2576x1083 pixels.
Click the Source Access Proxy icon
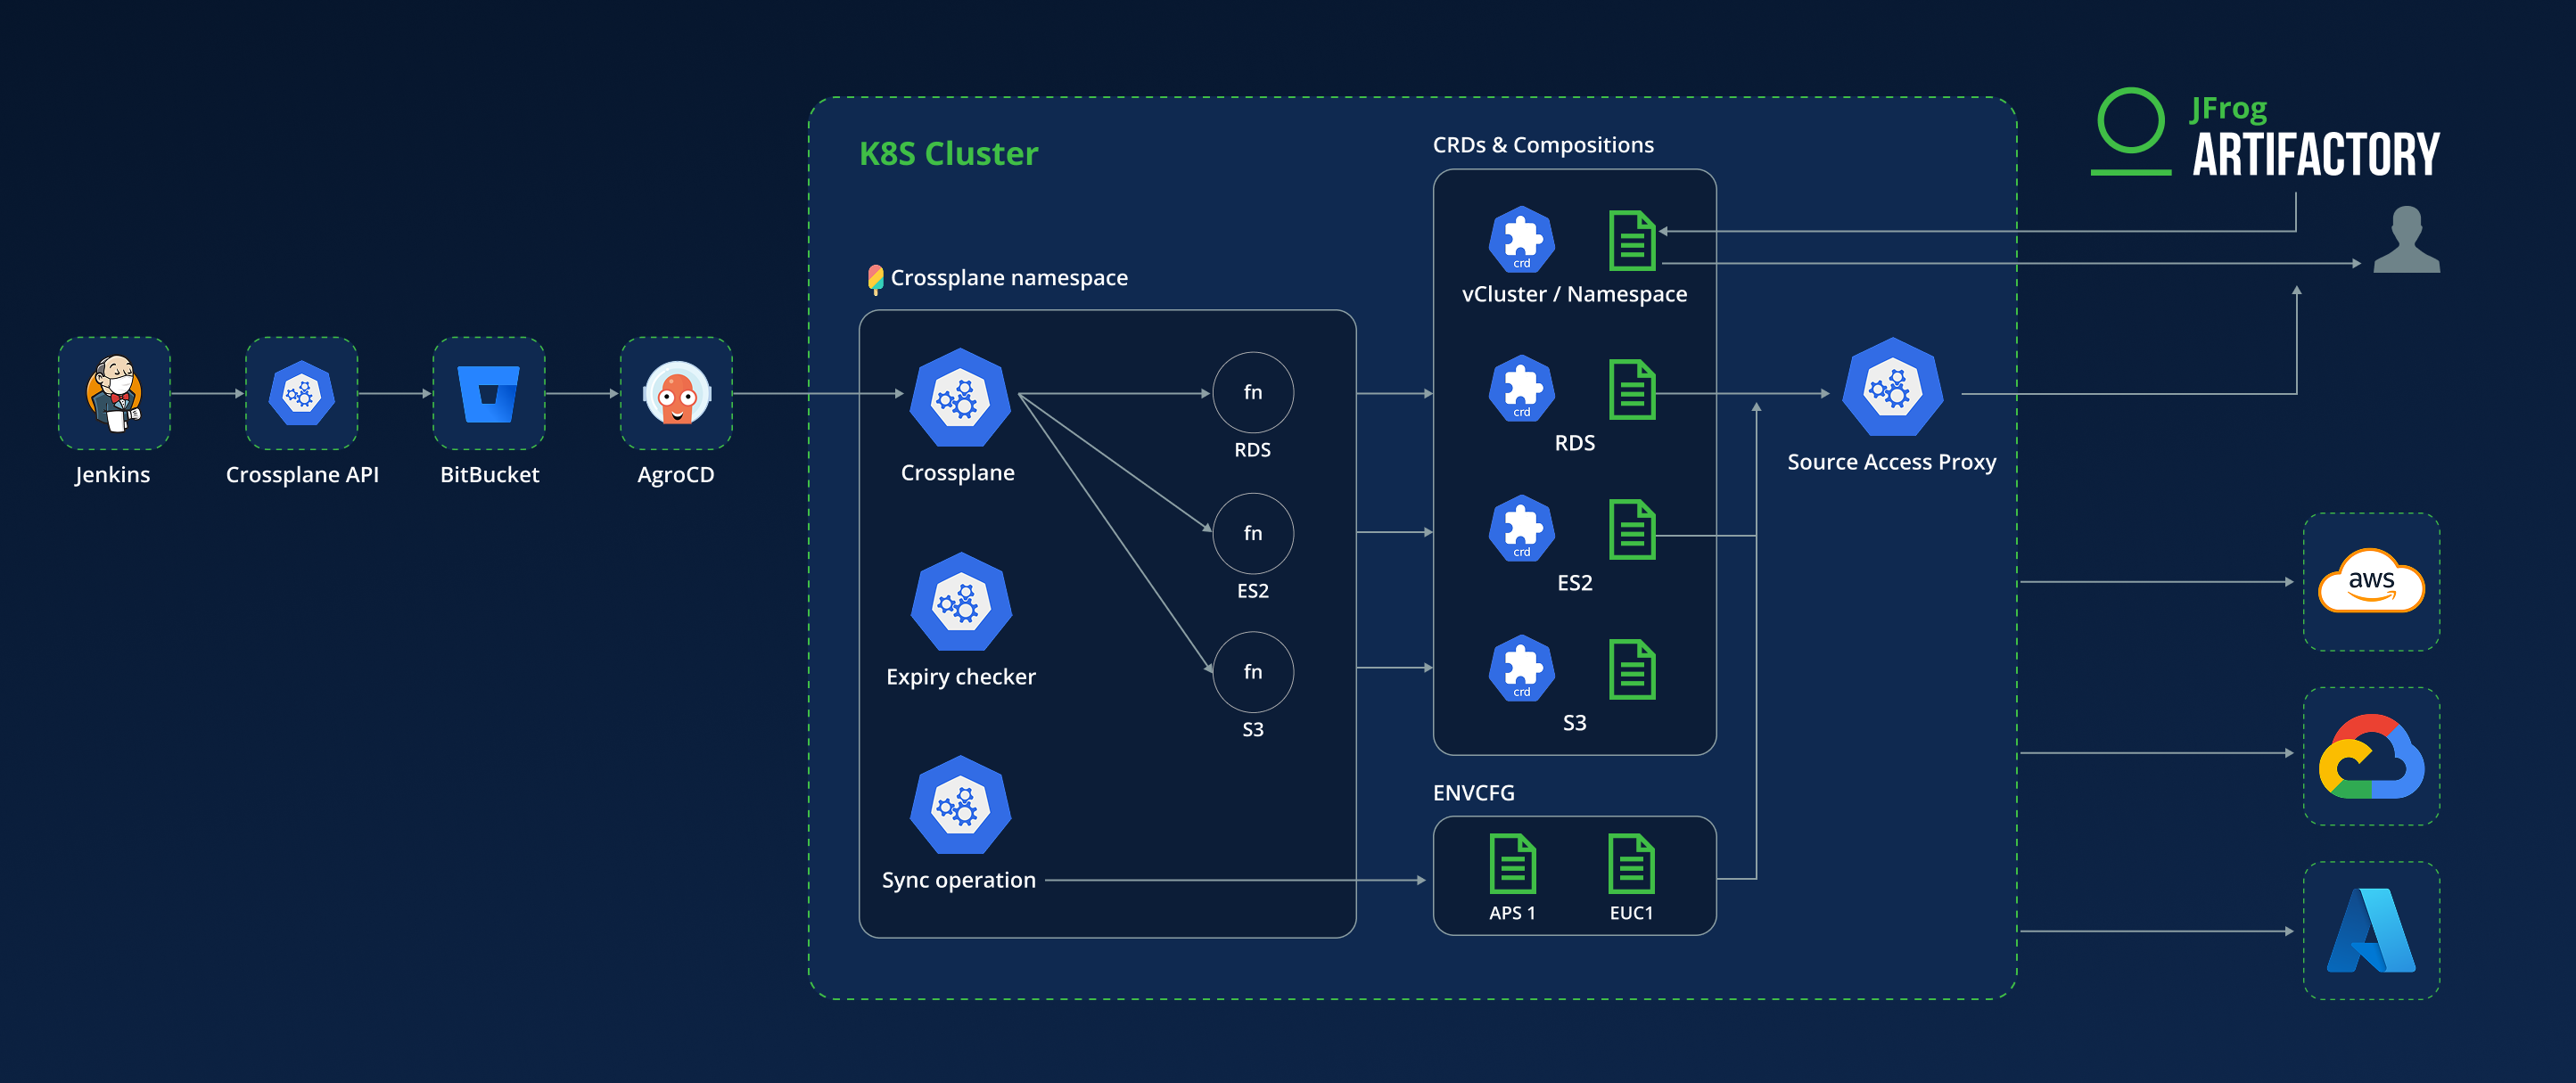pos(1891,389)
